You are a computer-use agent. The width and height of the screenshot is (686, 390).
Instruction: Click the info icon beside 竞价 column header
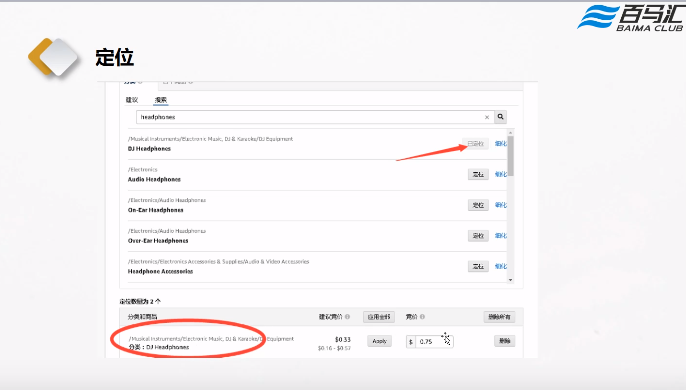tap(422, 316)
